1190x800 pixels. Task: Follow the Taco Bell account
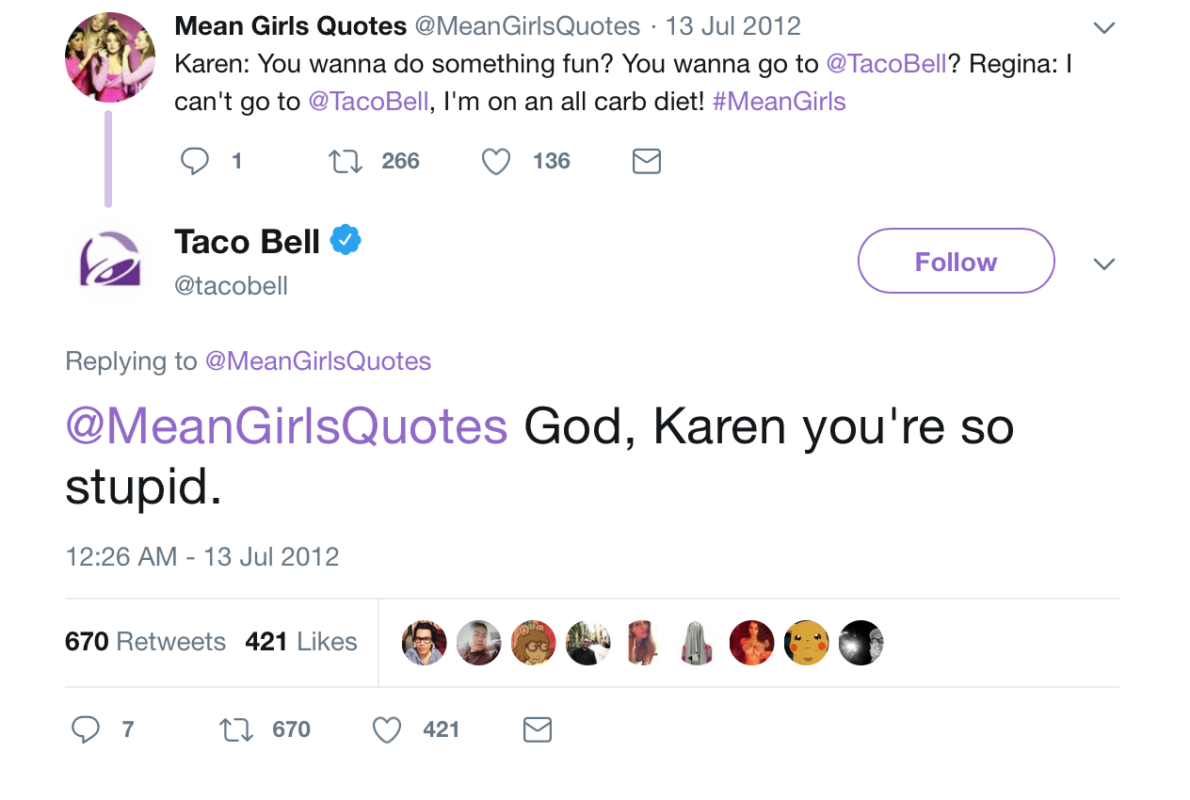(956, 261)
